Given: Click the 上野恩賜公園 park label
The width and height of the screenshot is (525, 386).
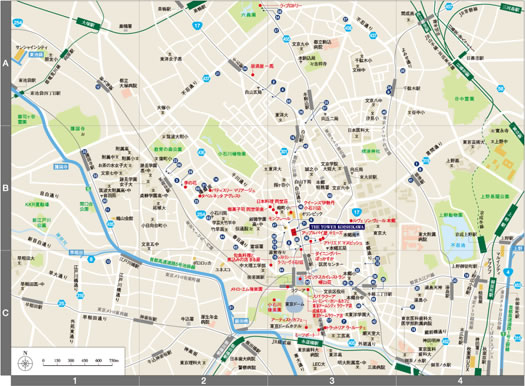Looking at the screenshot, I should pos(495,196).
